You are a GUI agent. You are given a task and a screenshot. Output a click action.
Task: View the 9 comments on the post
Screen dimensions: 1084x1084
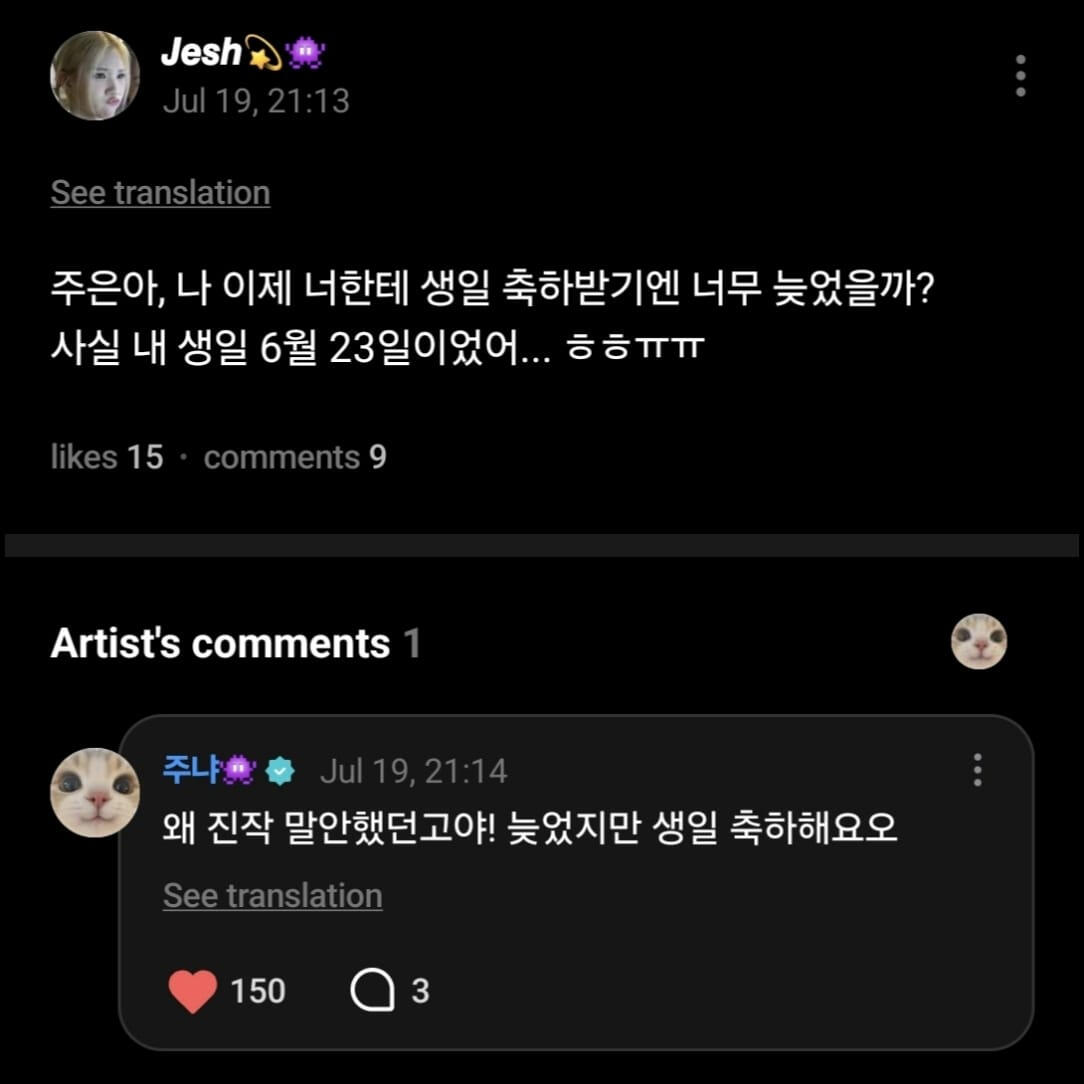coord(295,457)
